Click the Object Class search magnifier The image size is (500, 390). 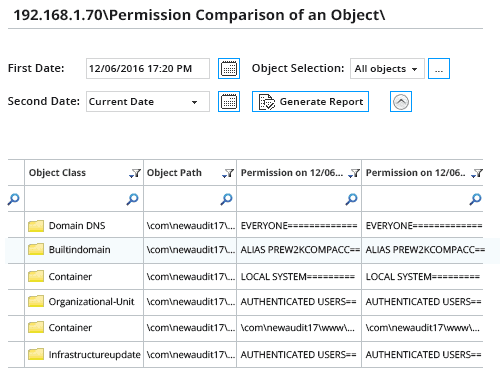[x=132, y=199]
